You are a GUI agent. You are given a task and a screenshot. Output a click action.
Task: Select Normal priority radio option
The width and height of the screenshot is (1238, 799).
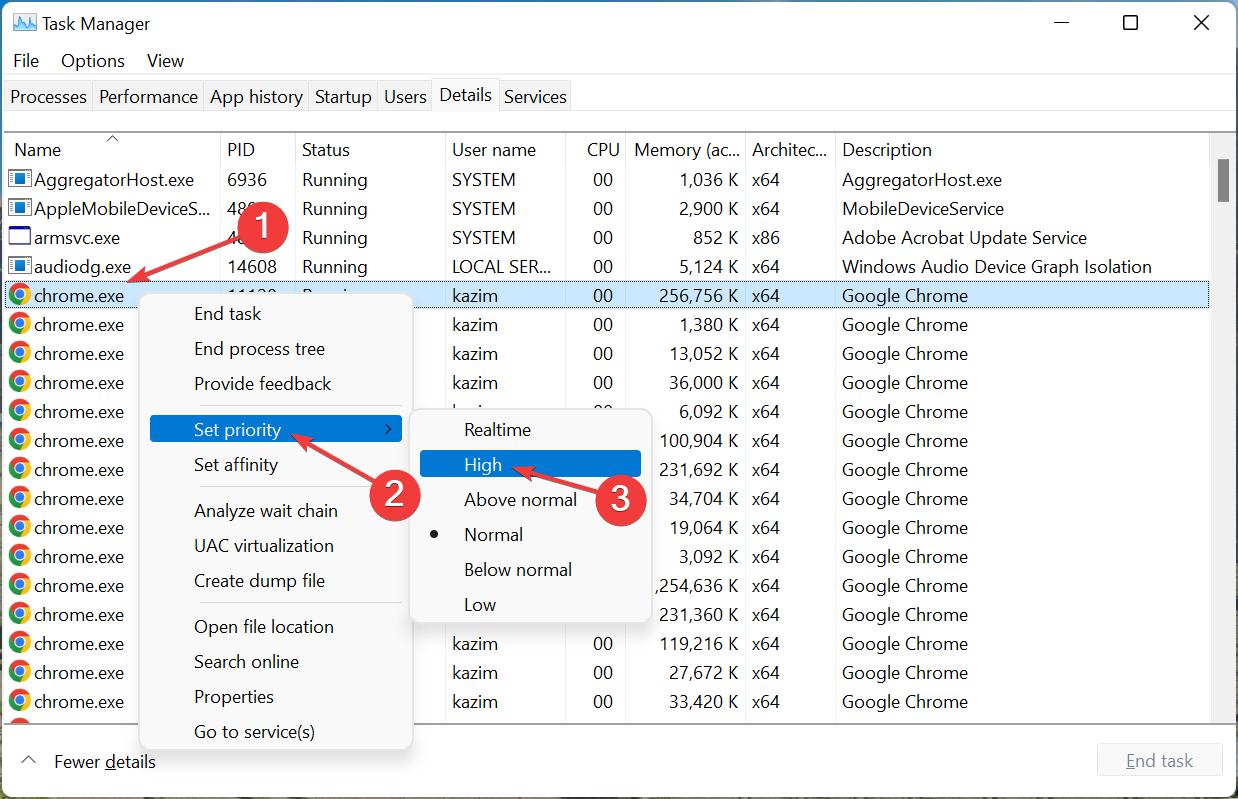pyautogui.click(x=493, y=535)
